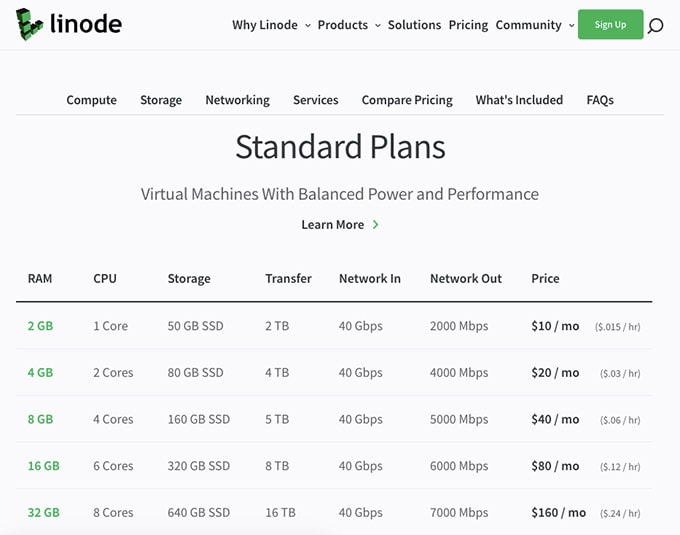Click the ($.12 / hr) hourly rate

click(x=620, y=467)
